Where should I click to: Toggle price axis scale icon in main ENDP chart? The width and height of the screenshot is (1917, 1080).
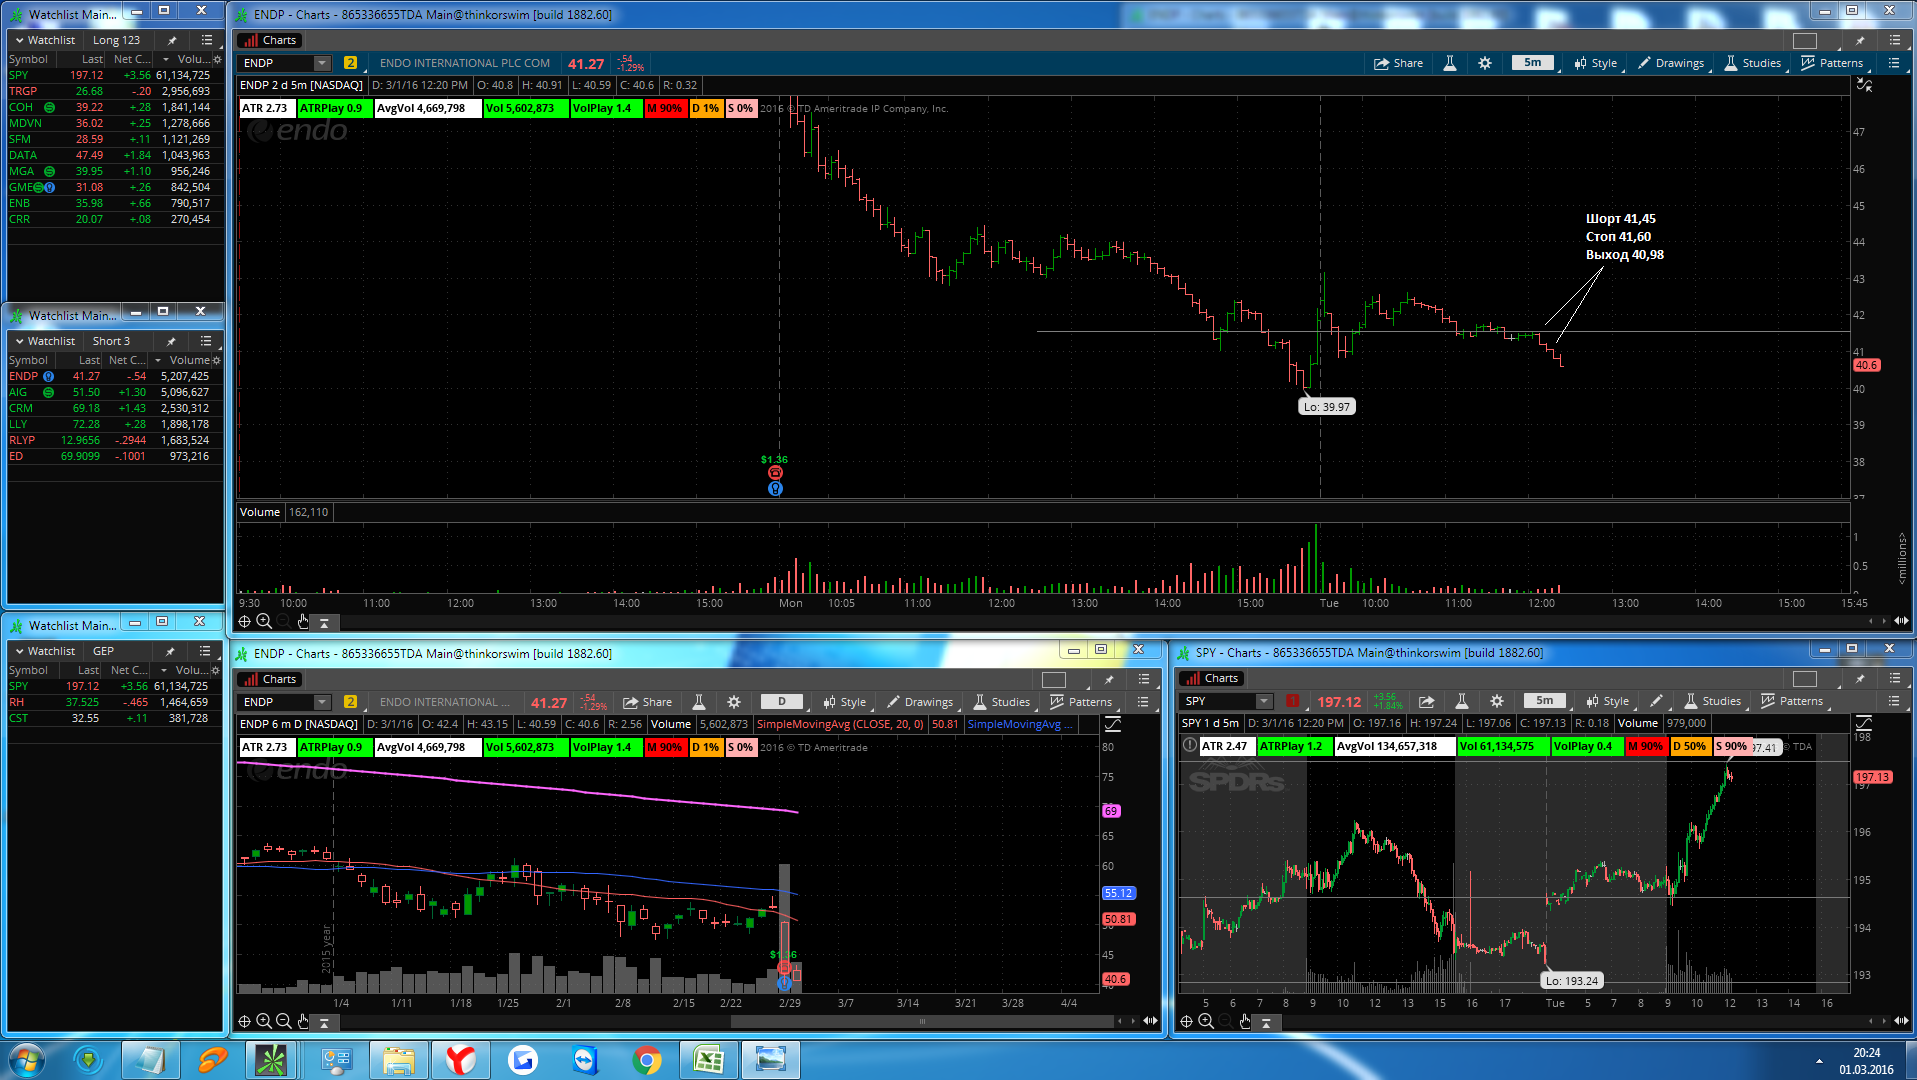(1865, 85)
